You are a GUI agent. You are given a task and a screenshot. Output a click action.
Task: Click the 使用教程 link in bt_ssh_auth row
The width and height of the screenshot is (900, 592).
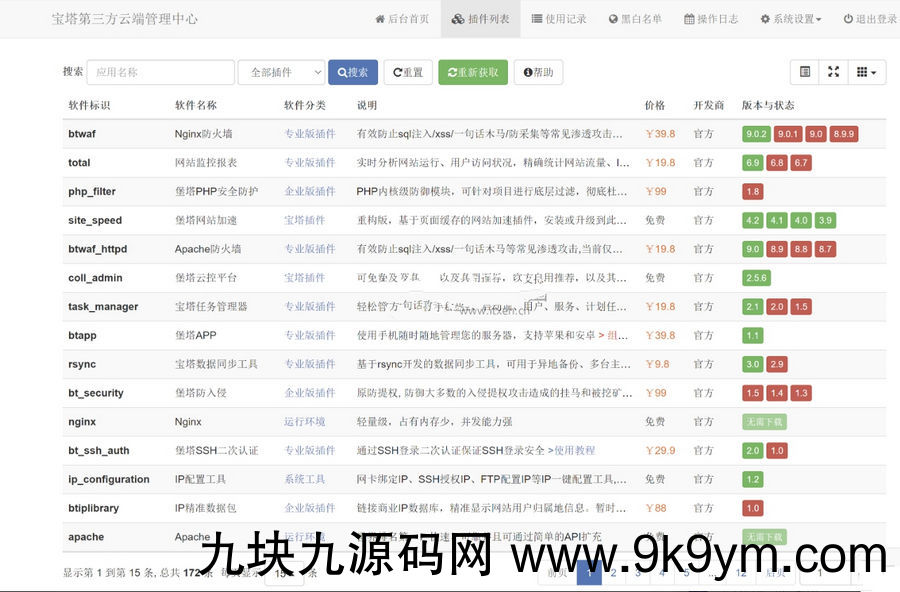coord(574,451)
